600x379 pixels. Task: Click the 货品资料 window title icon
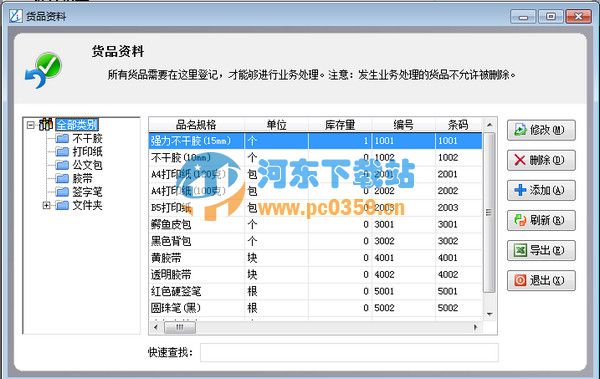click(16, 16)
